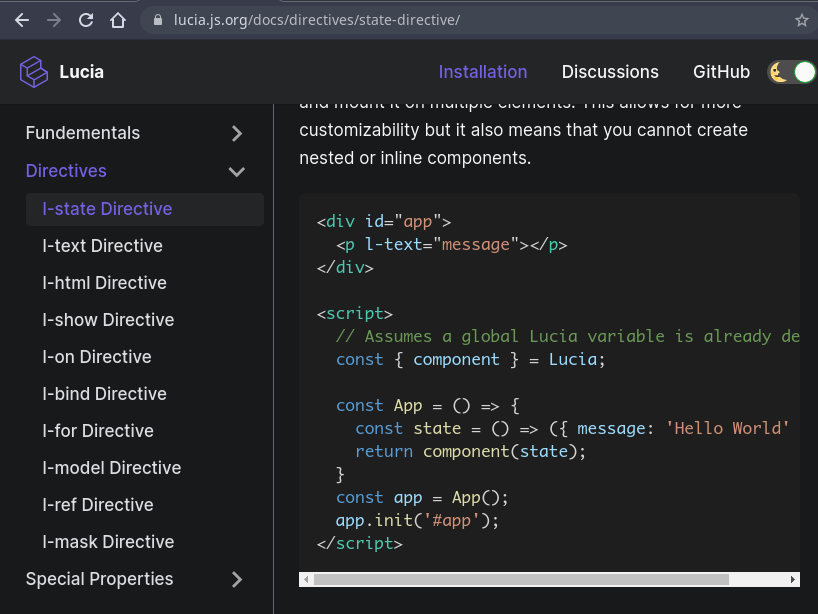The height and width of the screenshot is (614, 818).
Task: Open l-mask Directive page
Action: [108, 542]
